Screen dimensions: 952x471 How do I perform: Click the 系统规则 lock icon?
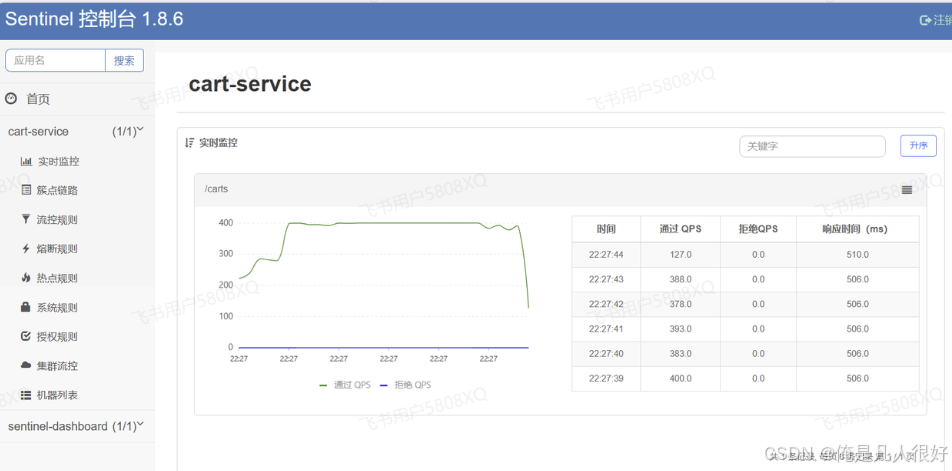26,307
